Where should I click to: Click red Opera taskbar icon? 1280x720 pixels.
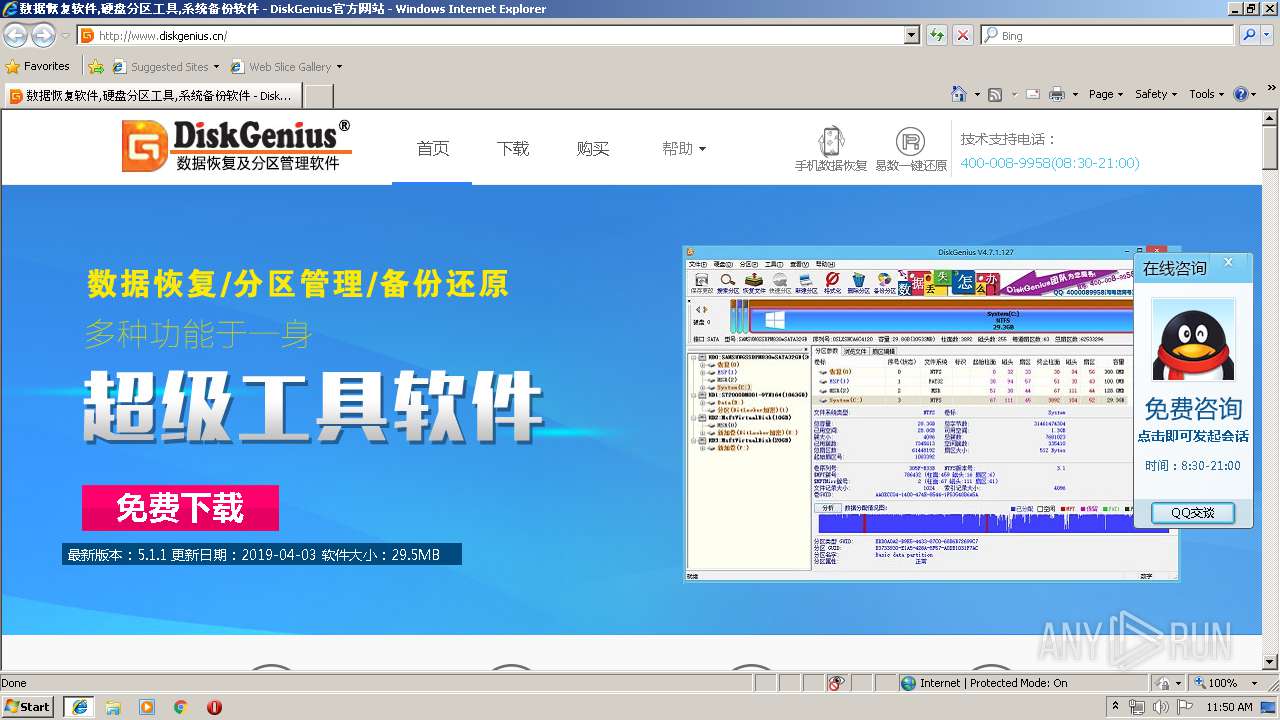point(214,707)
